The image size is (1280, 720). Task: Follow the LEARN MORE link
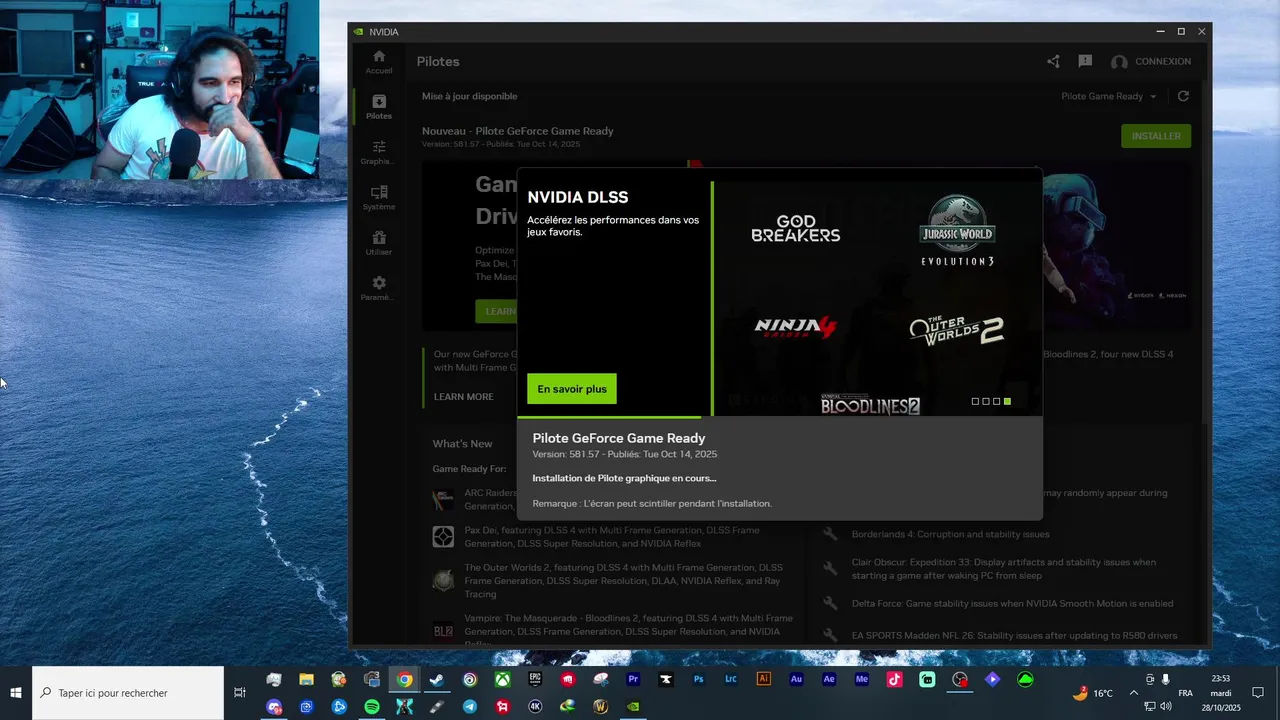point(464,397)
